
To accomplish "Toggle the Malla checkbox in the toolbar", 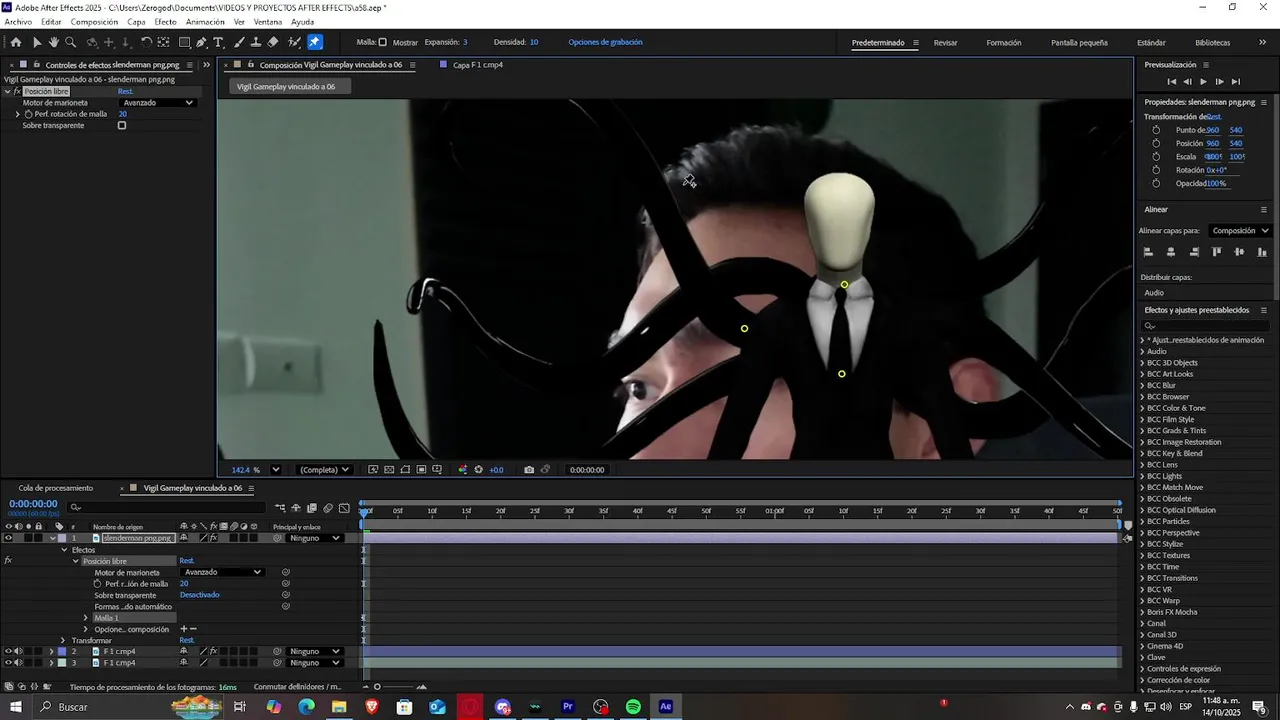I will click(x=382, y=42).
